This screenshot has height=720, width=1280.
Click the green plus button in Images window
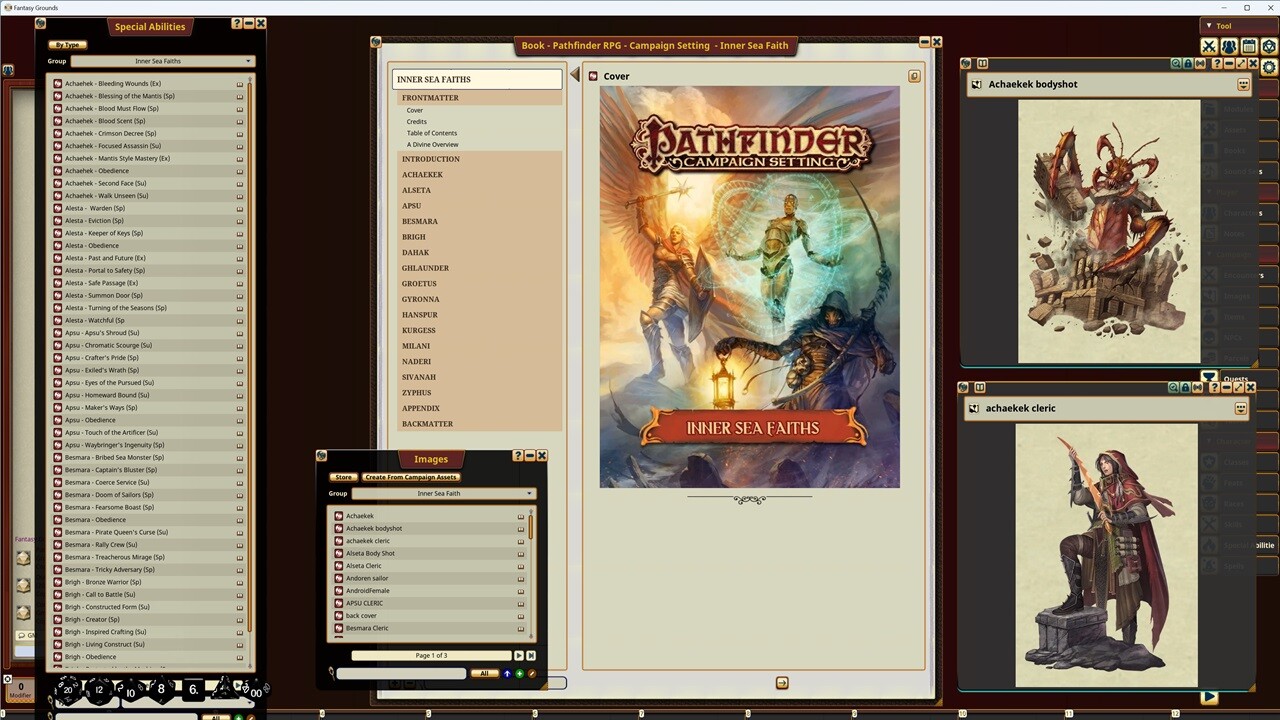coord(519,673)
